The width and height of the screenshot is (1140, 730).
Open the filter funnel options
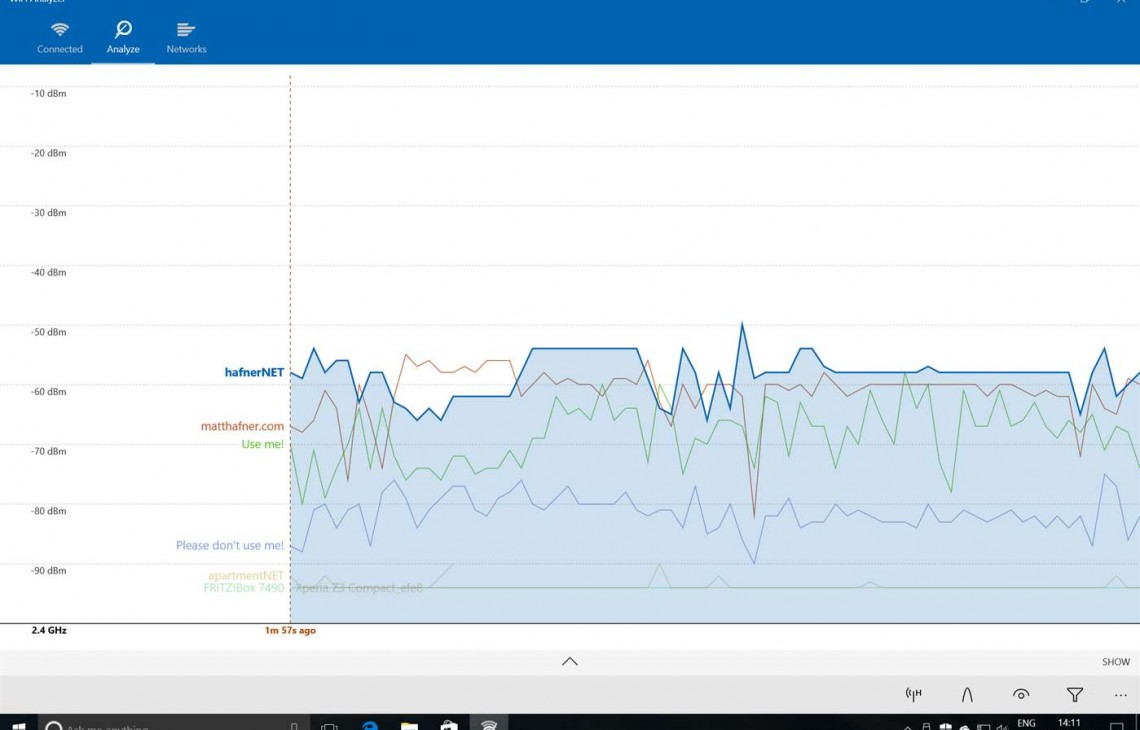tap(1075, 694)
